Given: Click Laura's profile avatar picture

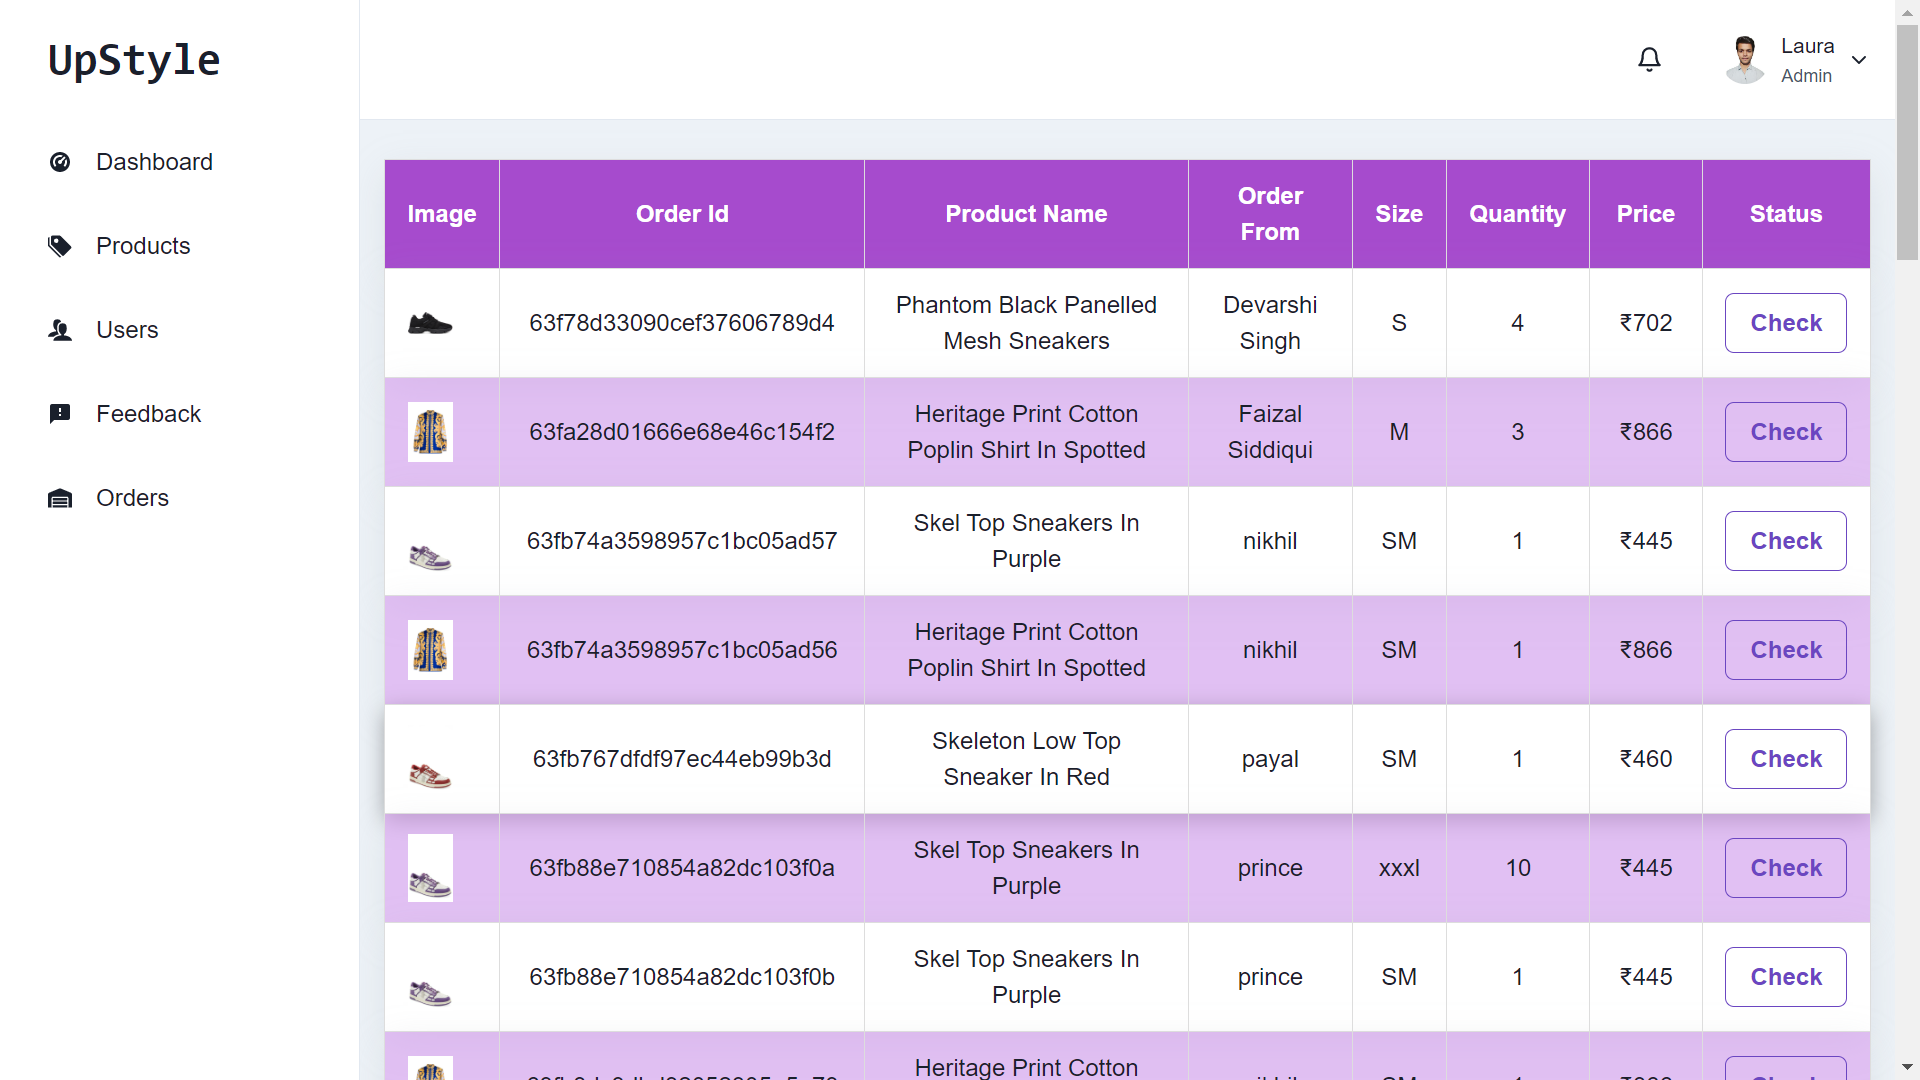Looking at the screenshot, I should tap(1744, 59).
